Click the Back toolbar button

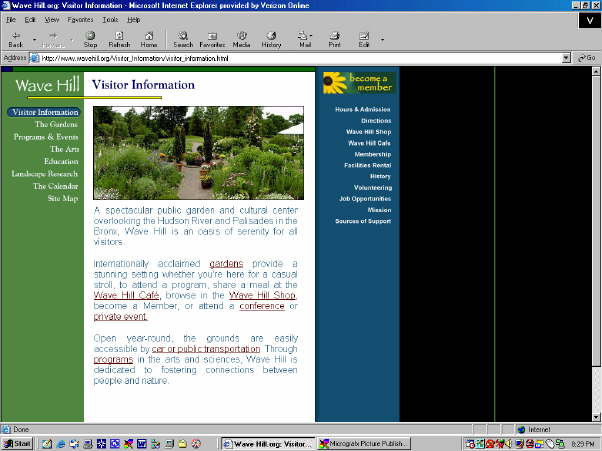pos(16,40)
